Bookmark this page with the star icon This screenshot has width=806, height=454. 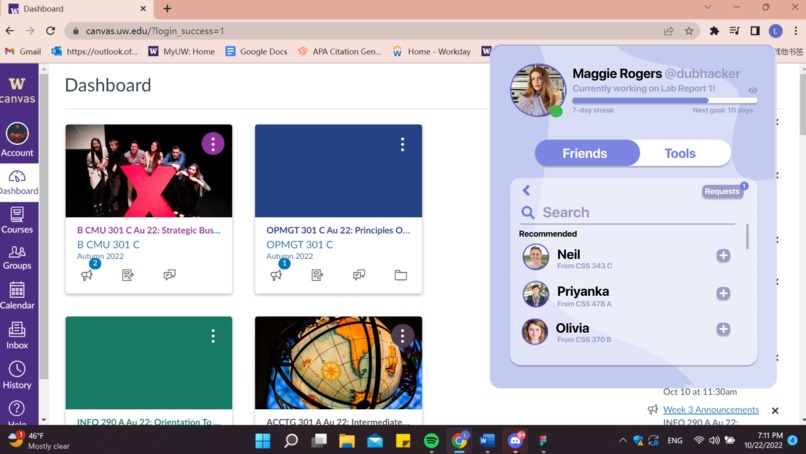coord(689,31)
